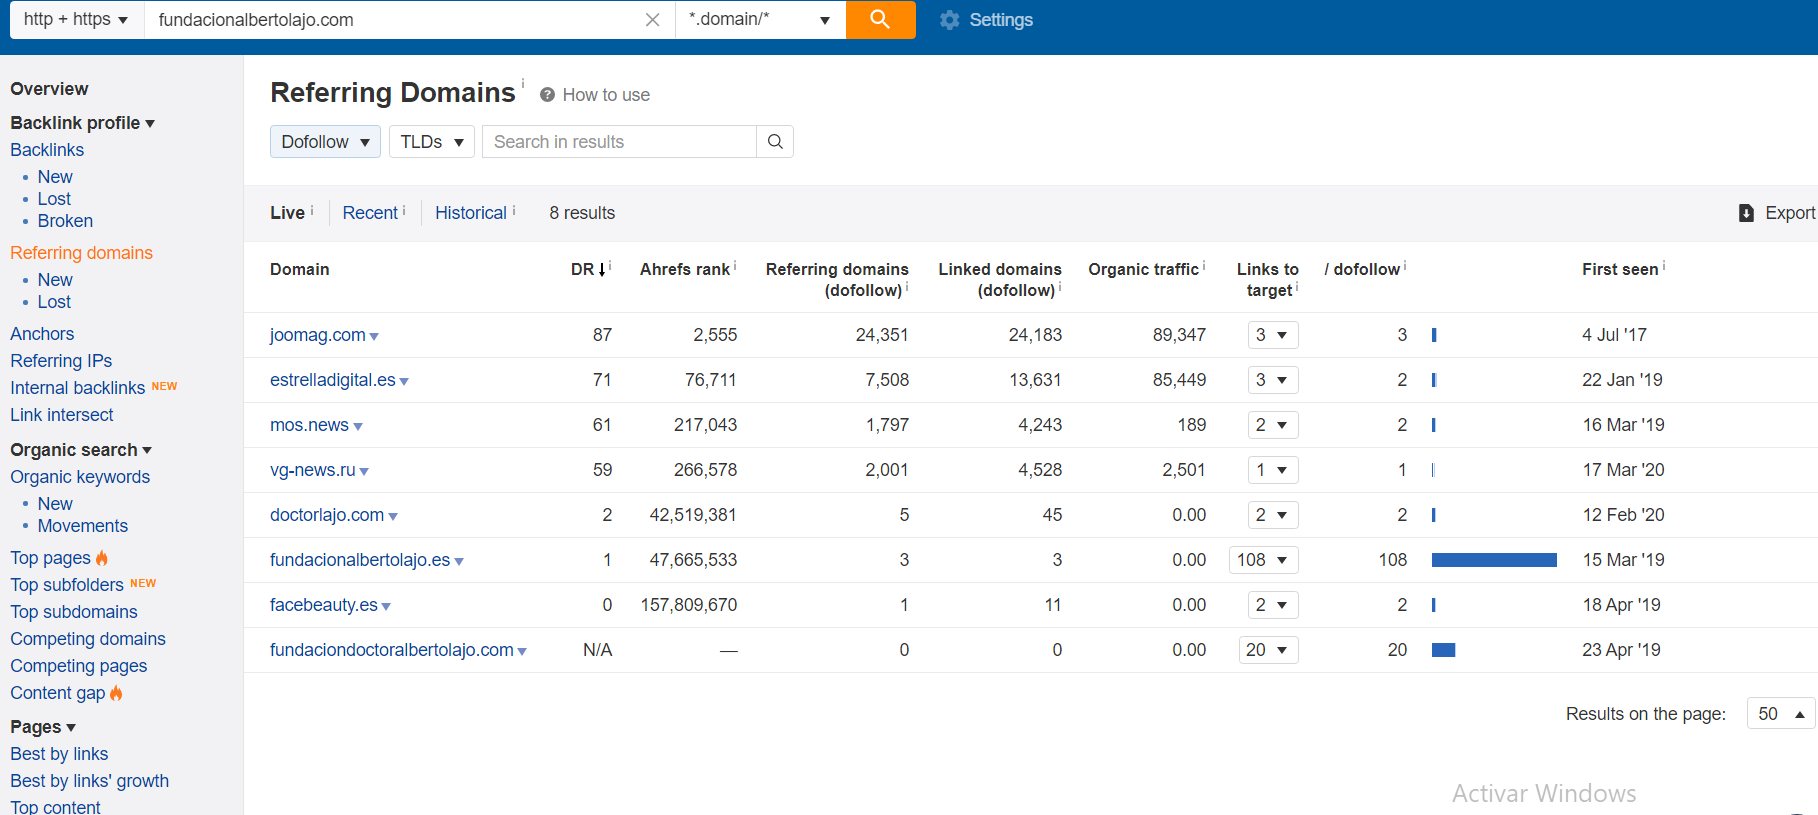The image size is (1818, 815).
Task: Open Internal backlinks in the sidebar
Action: (78, 388)
